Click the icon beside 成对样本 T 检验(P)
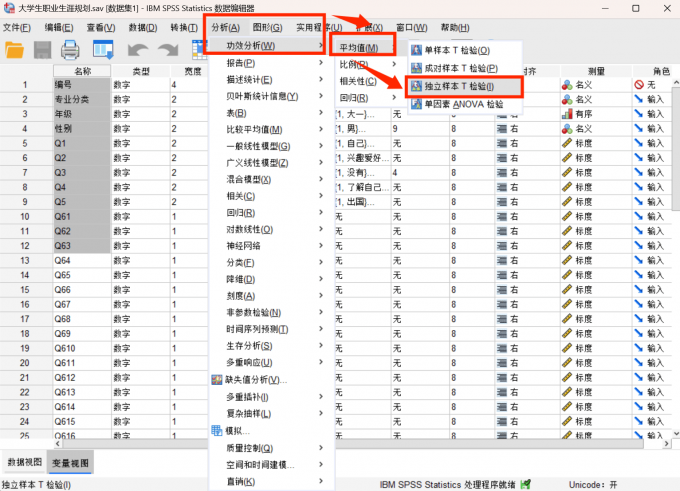This screenshot has width=680, height=491. (x=416, y=68)
